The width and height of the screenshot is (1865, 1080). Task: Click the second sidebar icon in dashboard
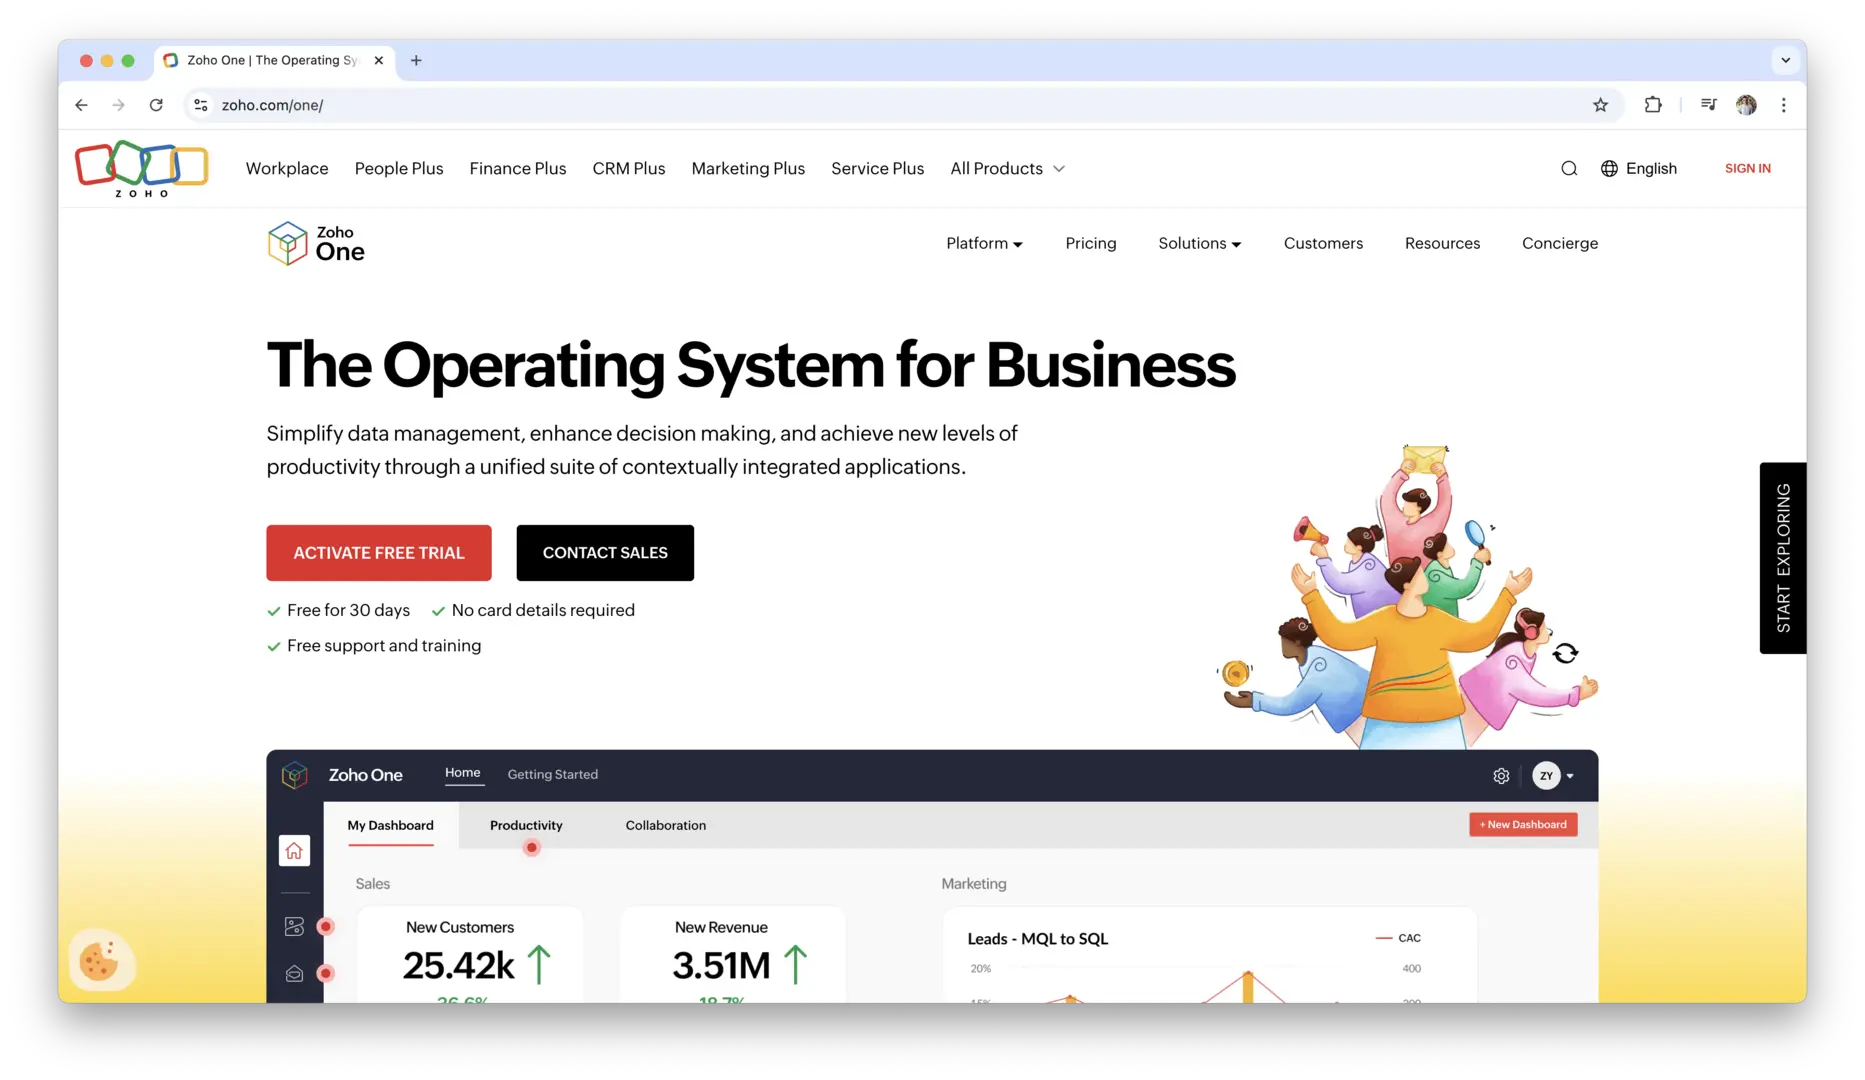294,927
